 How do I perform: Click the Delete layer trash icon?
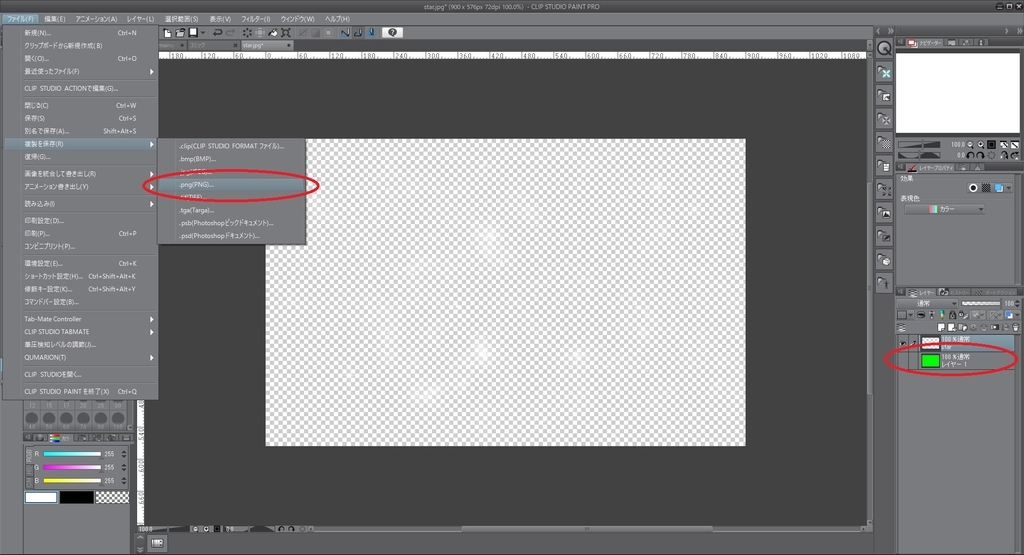[1016, 327]
